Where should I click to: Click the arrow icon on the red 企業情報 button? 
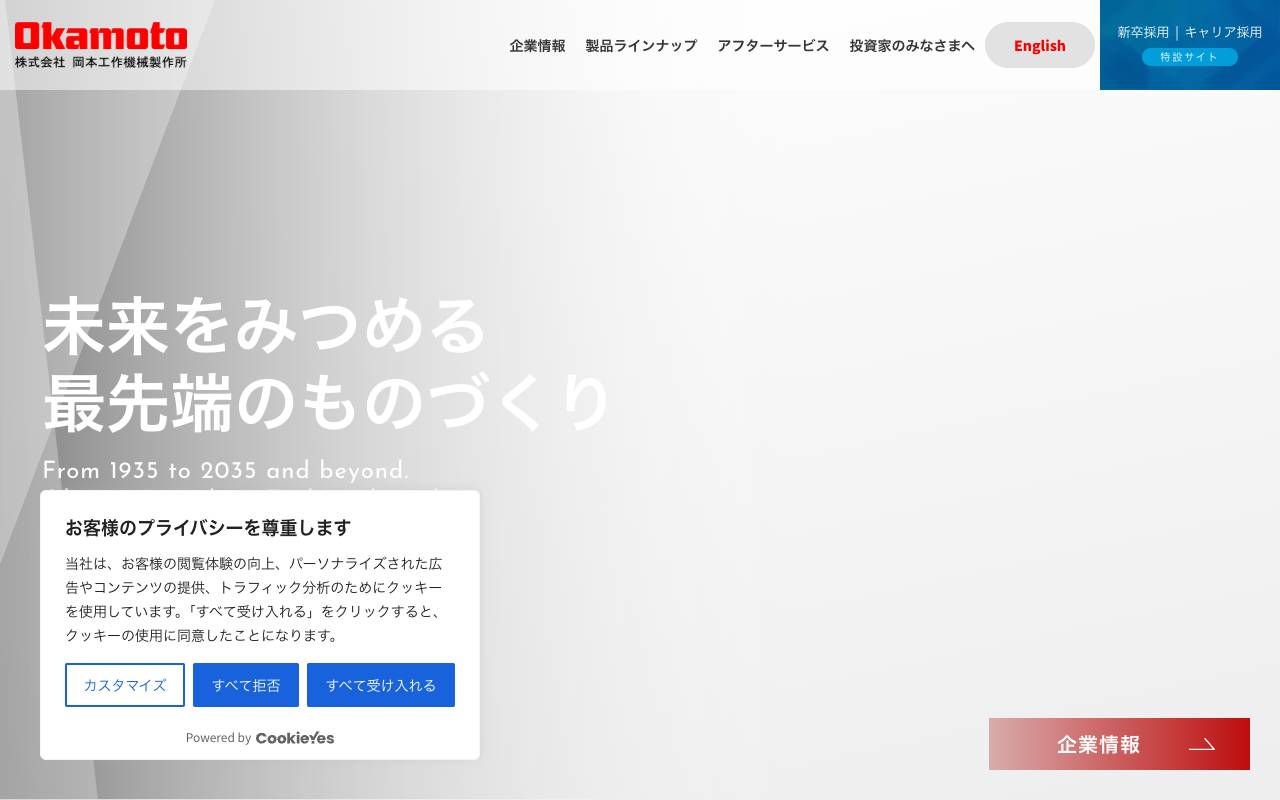1202,745
